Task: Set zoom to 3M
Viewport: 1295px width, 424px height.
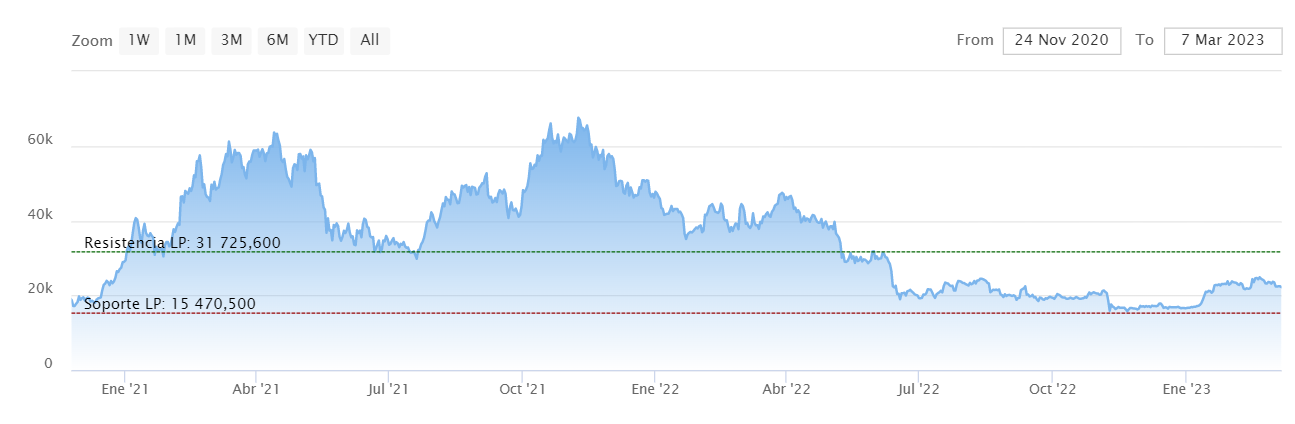Action: click(231, 41)
